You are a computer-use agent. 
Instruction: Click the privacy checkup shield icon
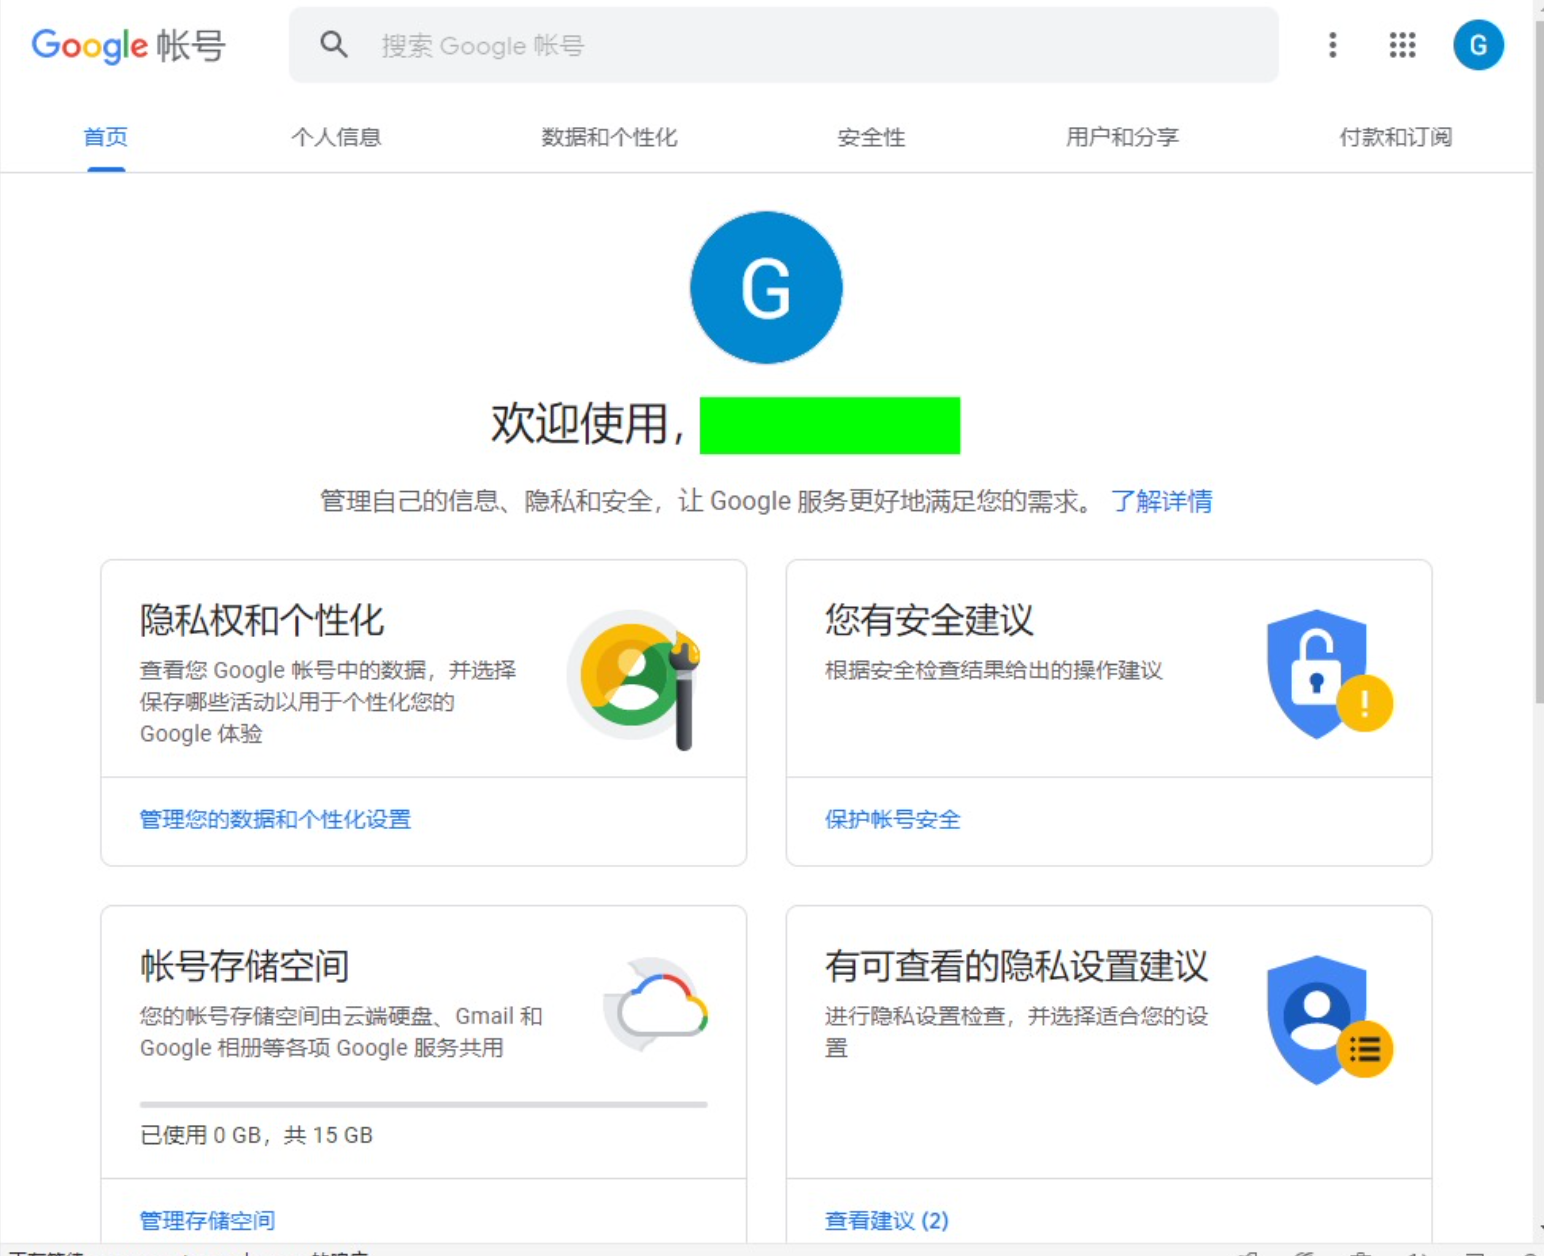point(1328,1020)
